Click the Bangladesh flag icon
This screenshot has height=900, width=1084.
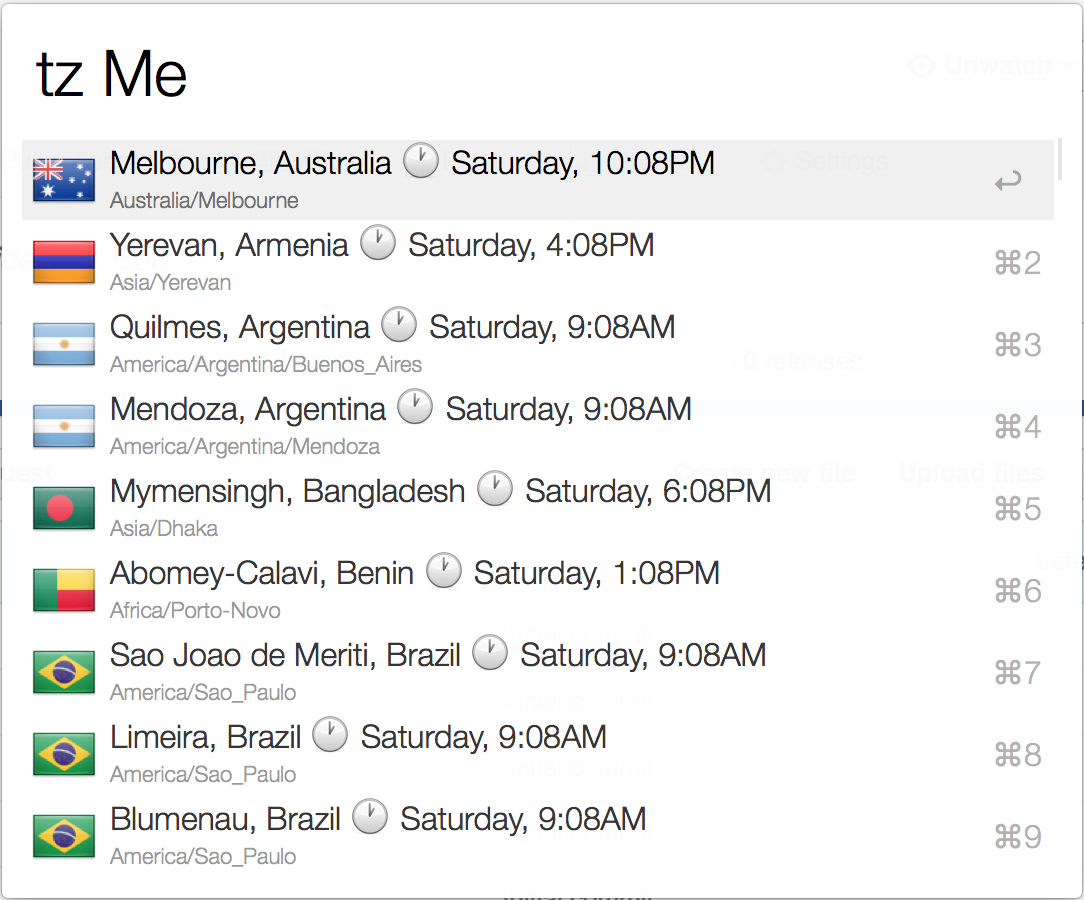pos(64,508)
